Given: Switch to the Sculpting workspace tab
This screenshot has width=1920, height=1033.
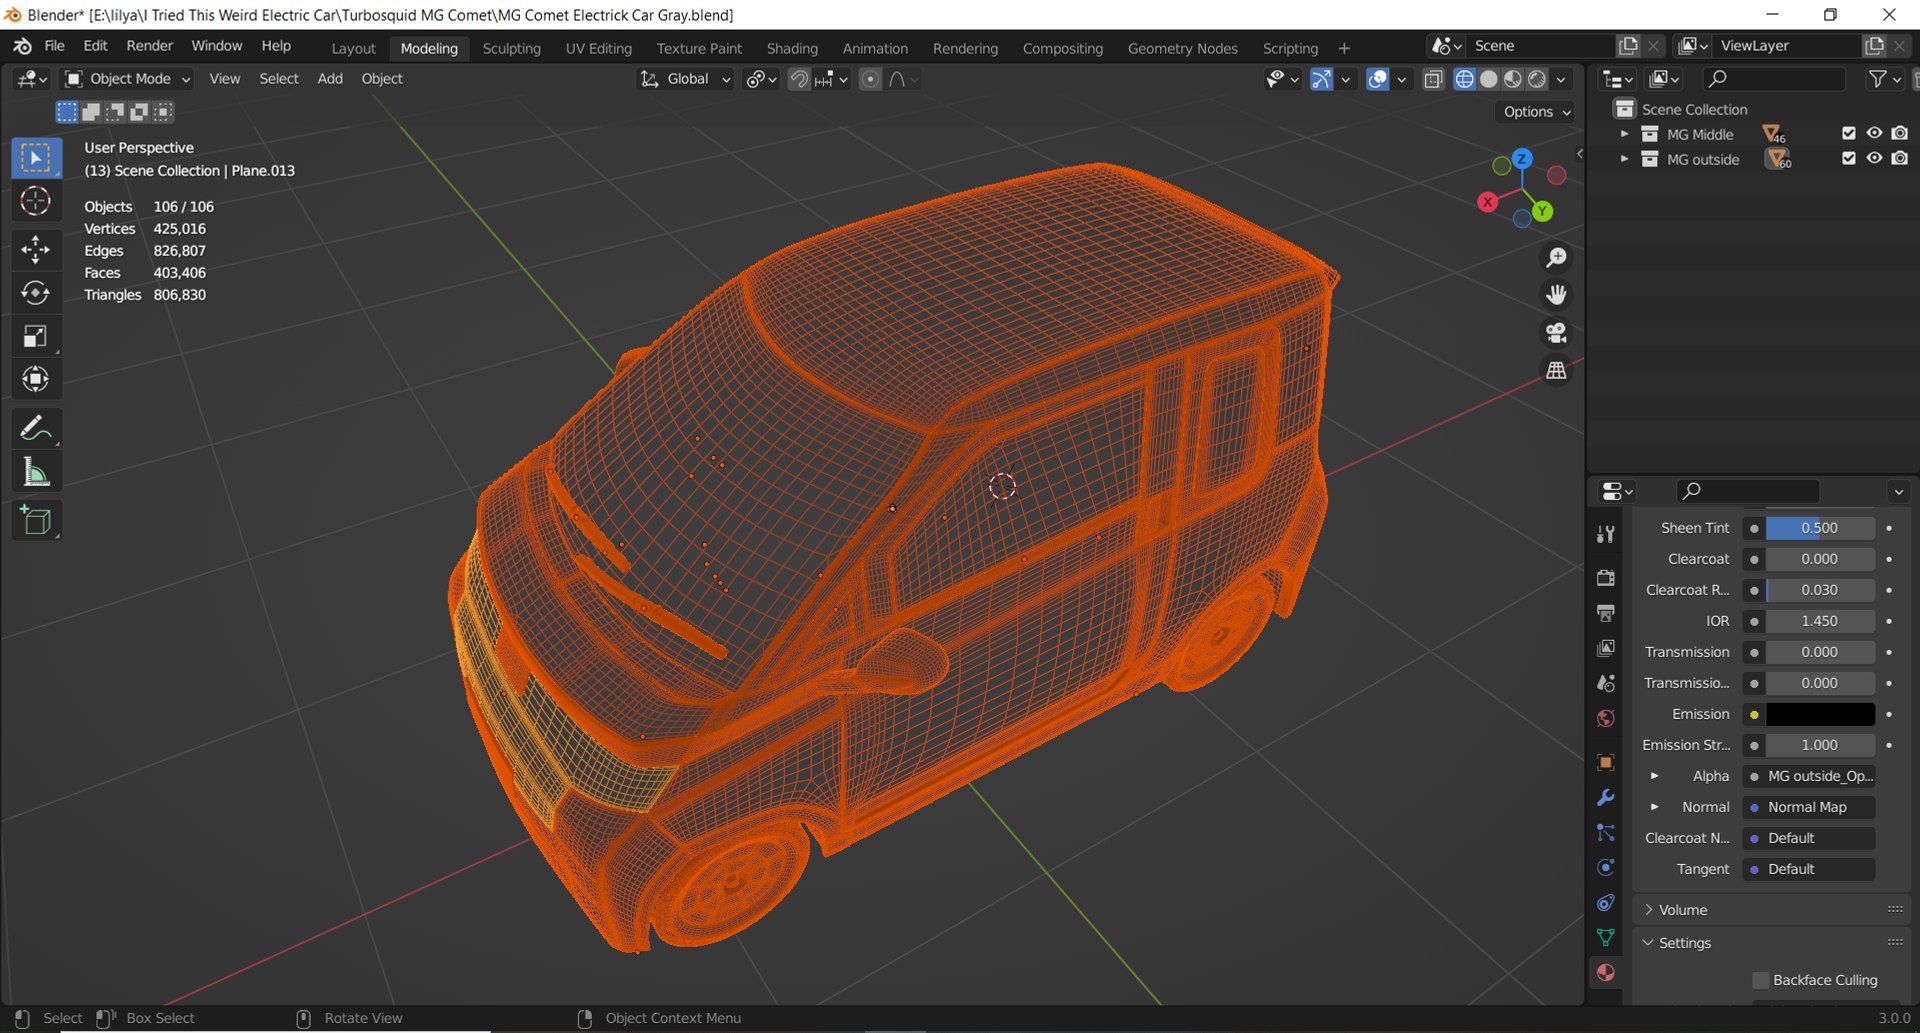Looking at the screenshot, I should [511, 48].
